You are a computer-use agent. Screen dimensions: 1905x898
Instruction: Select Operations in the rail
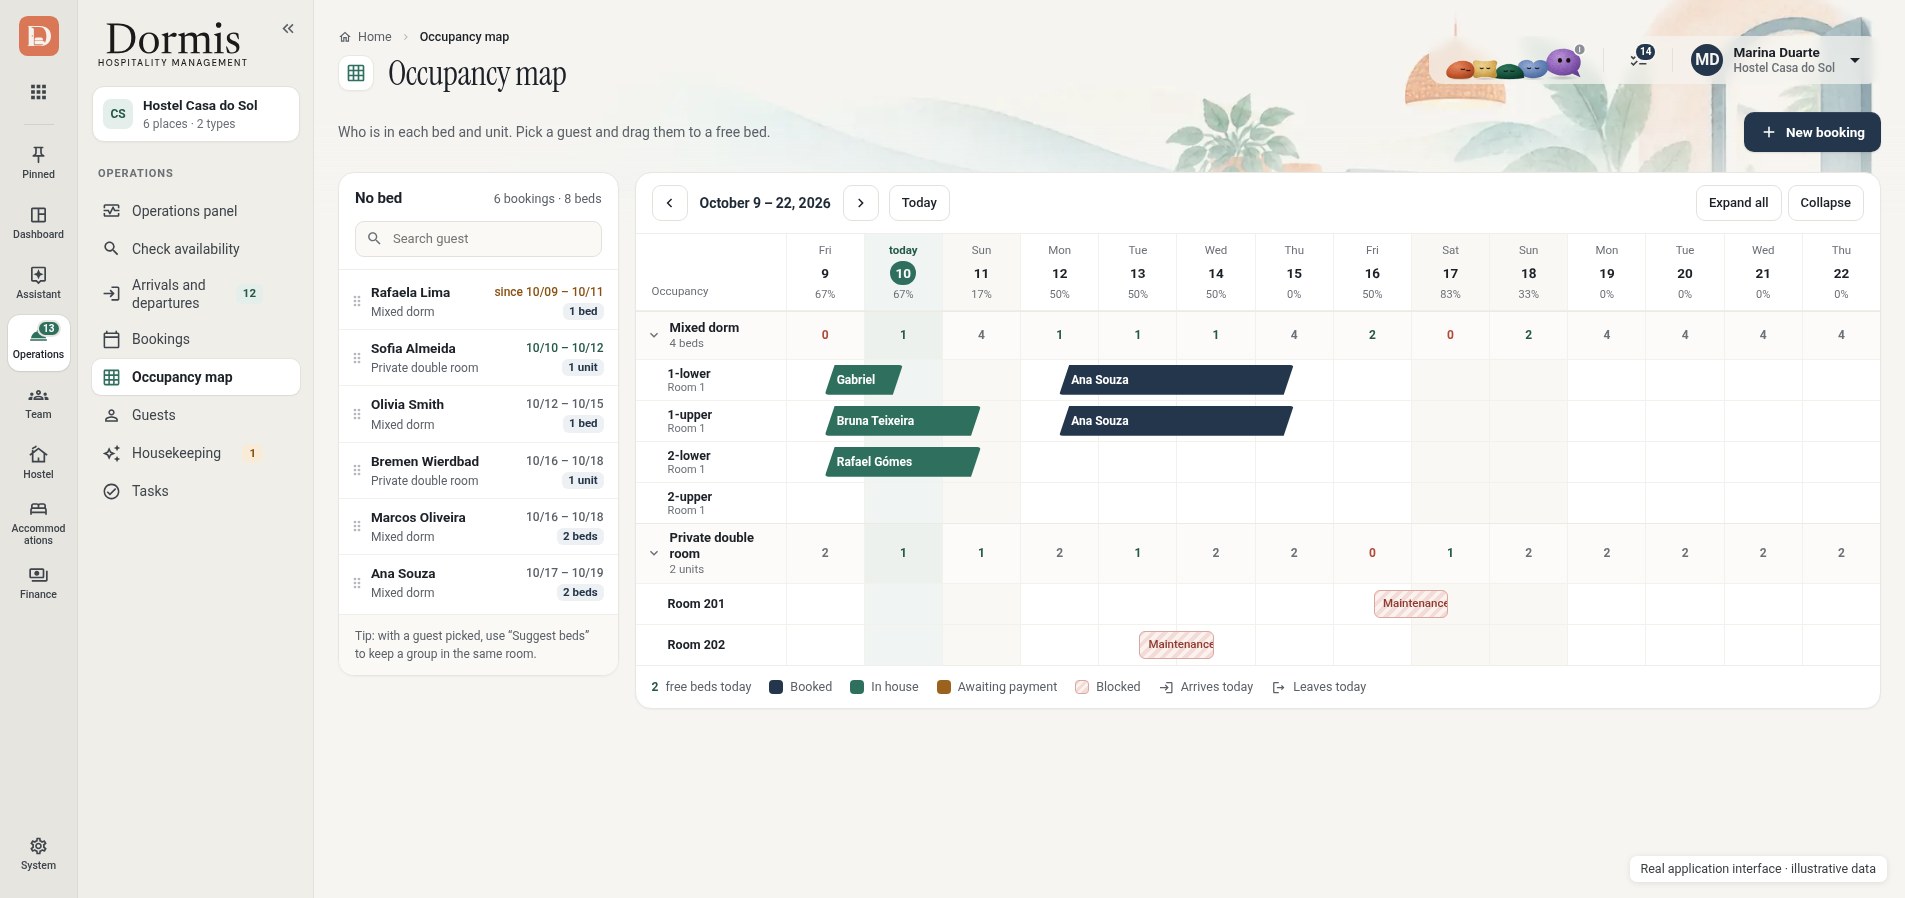[38, 342]
